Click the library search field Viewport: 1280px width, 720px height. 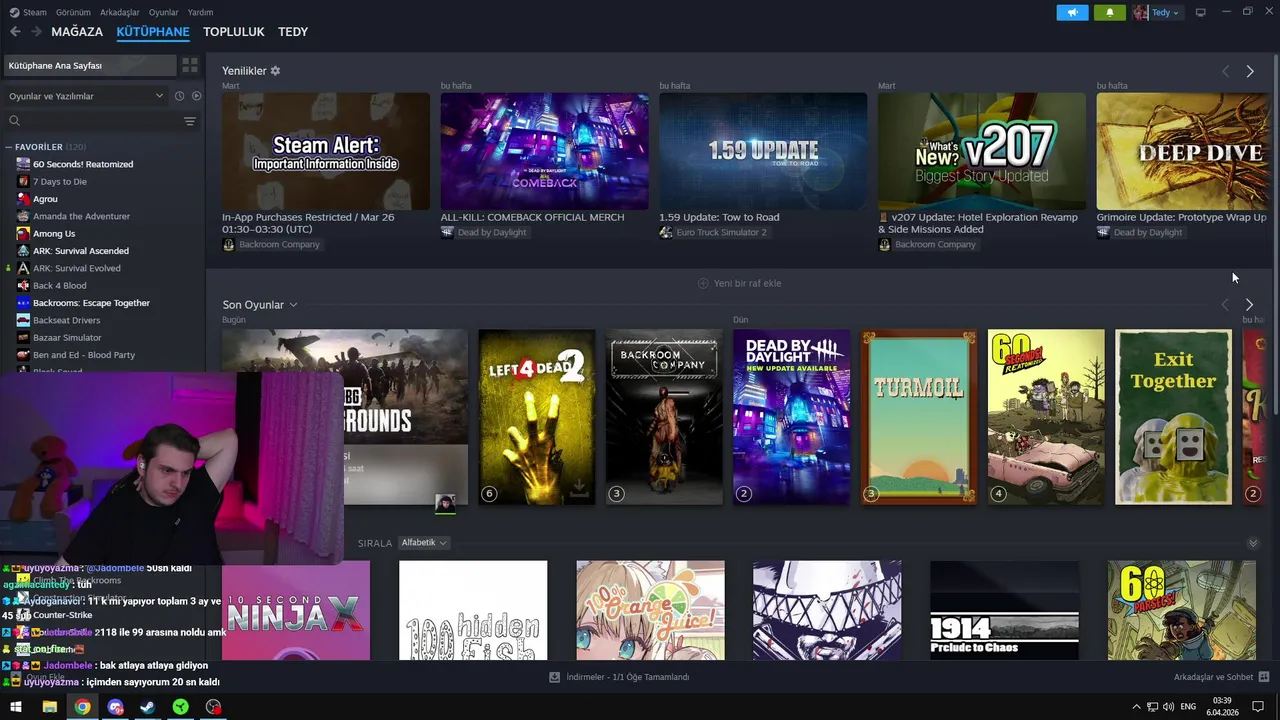100,121
